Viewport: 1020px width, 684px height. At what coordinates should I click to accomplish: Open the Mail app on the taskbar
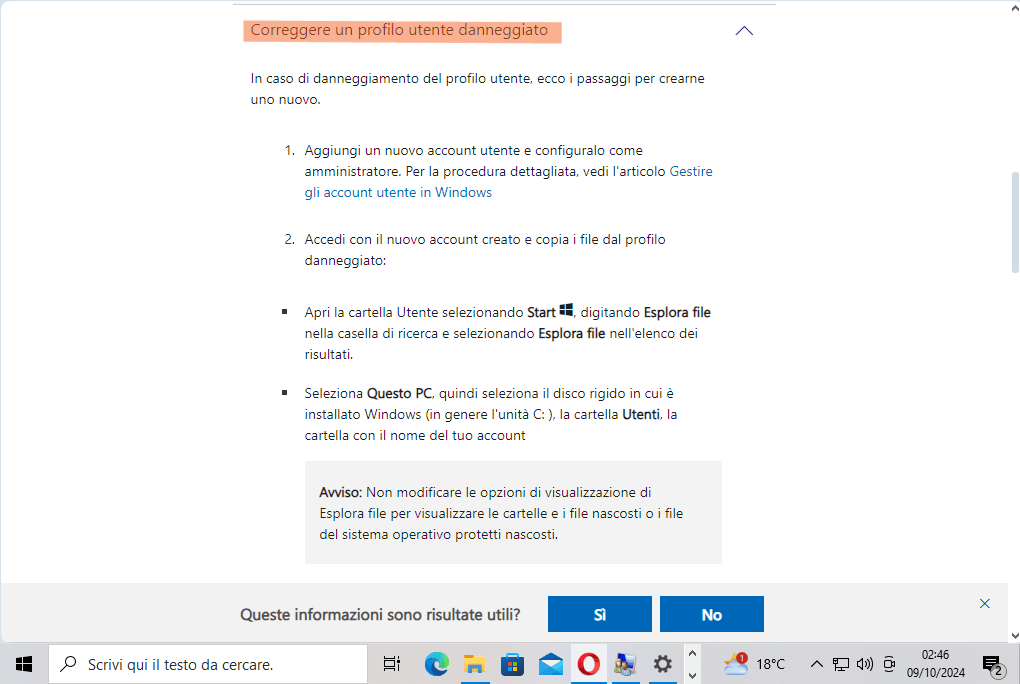click(x=550, y=663)
